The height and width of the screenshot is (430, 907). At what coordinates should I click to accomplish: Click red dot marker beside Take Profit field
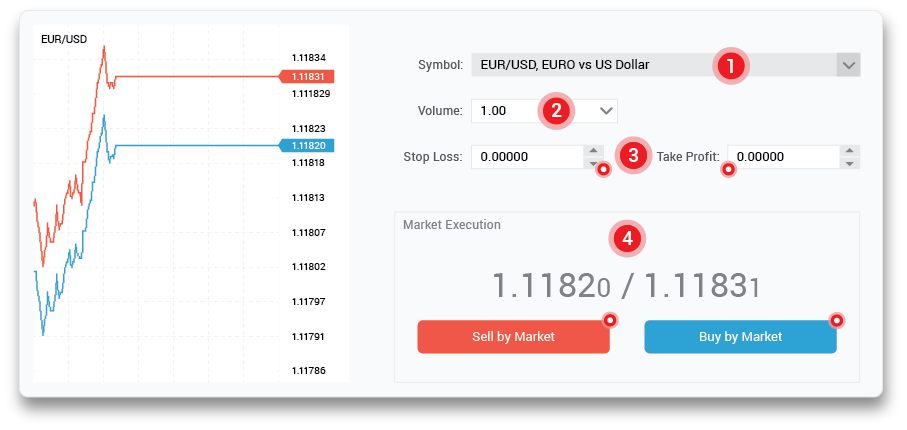tap(728, 170)
